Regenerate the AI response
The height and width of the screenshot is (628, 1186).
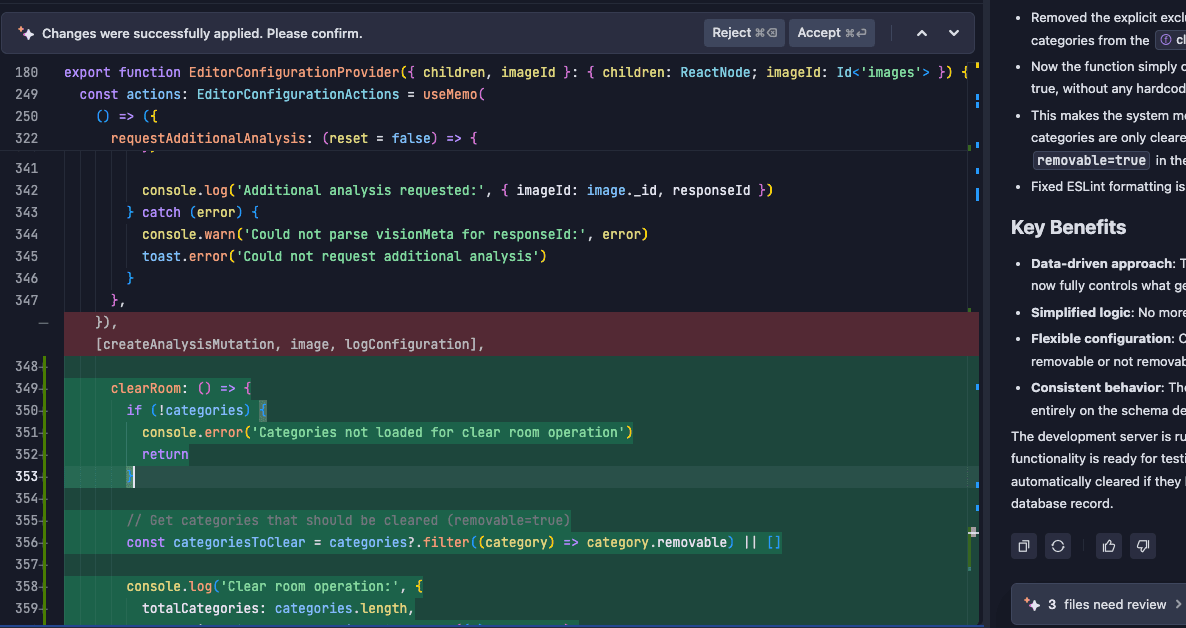[1057, 546]
